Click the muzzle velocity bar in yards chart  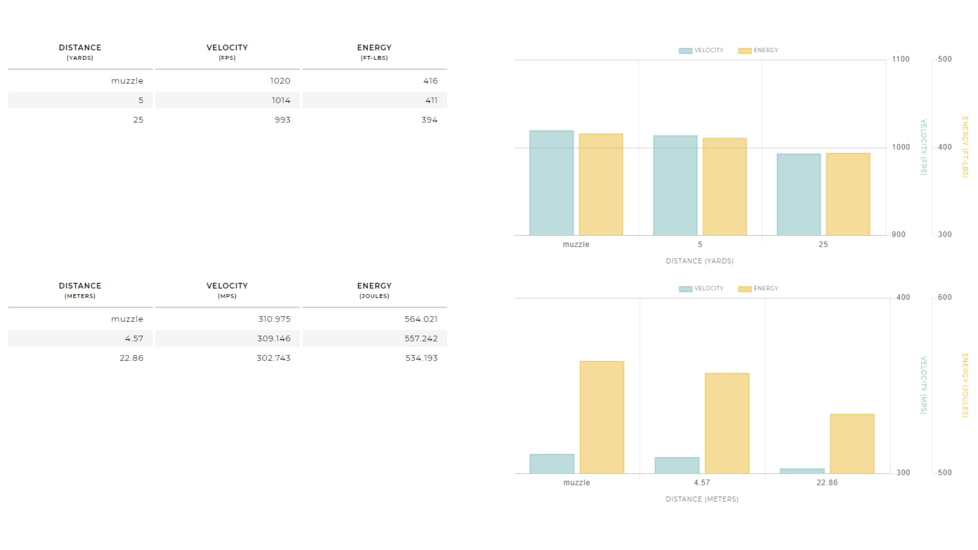pyautogui.click(x=551, y=183)
